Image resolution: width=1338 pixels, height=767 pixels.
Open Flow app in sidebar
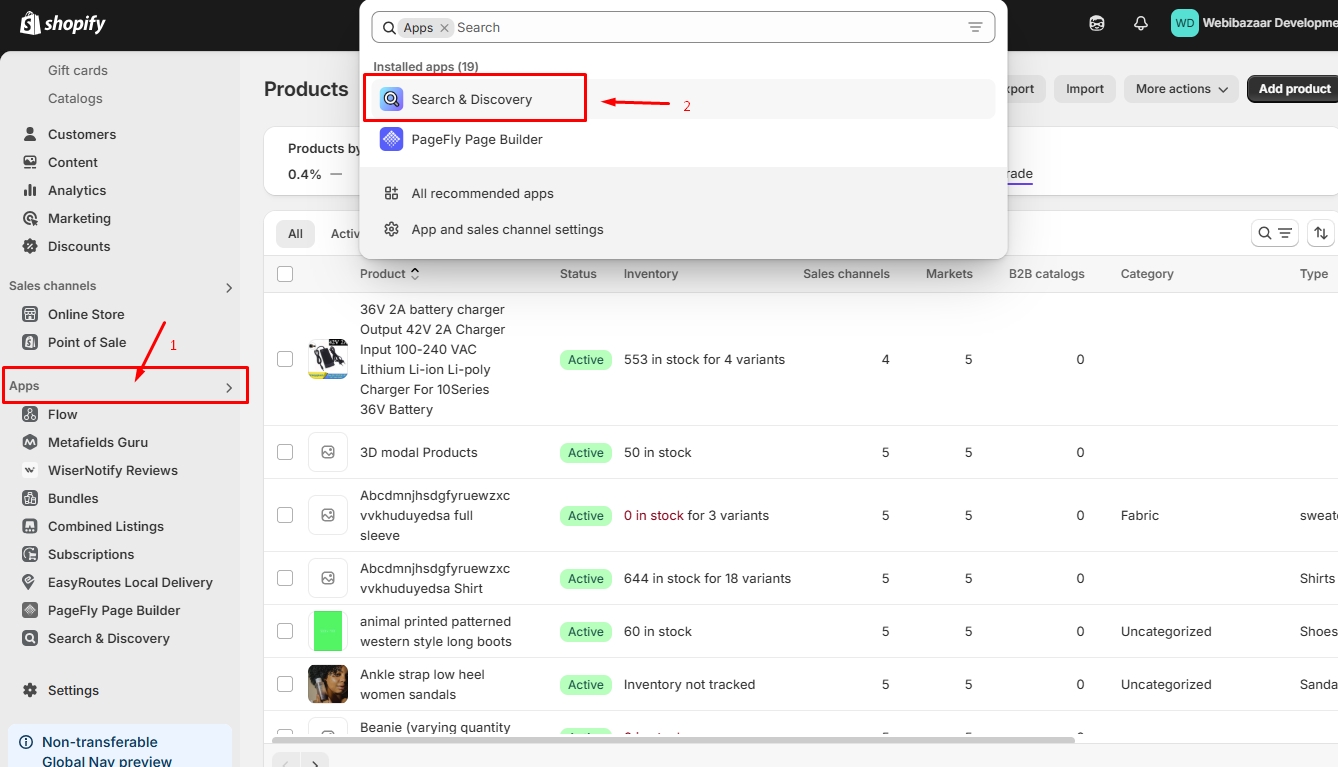[x=62, y=414]
